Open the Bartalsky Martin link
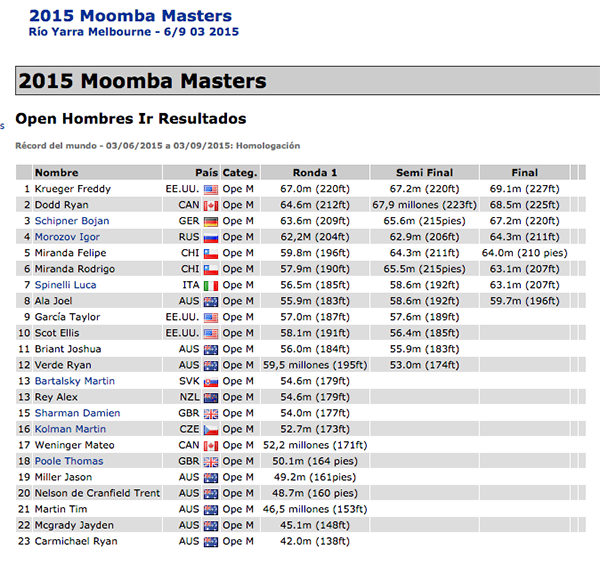600x565 pixels. coord(74,381)
